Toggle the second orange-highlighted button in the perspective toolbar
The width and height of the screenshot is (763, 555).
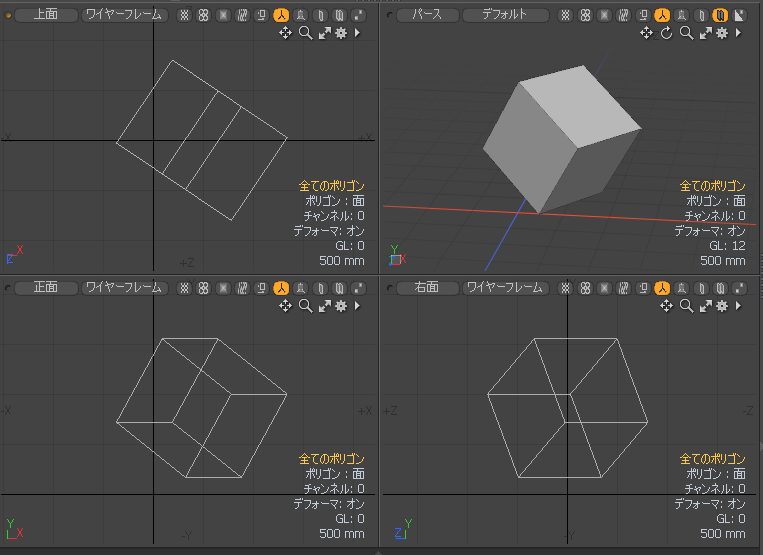click(720, 15)
